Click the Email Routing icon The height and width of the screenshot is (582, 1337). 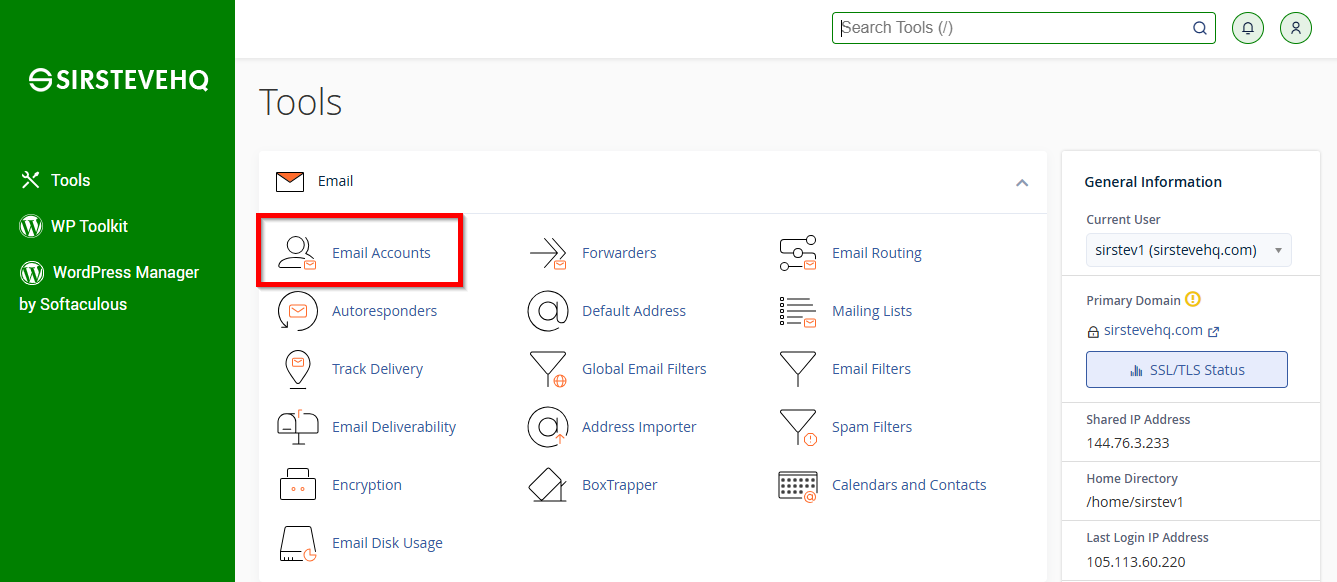click(797, 253)
